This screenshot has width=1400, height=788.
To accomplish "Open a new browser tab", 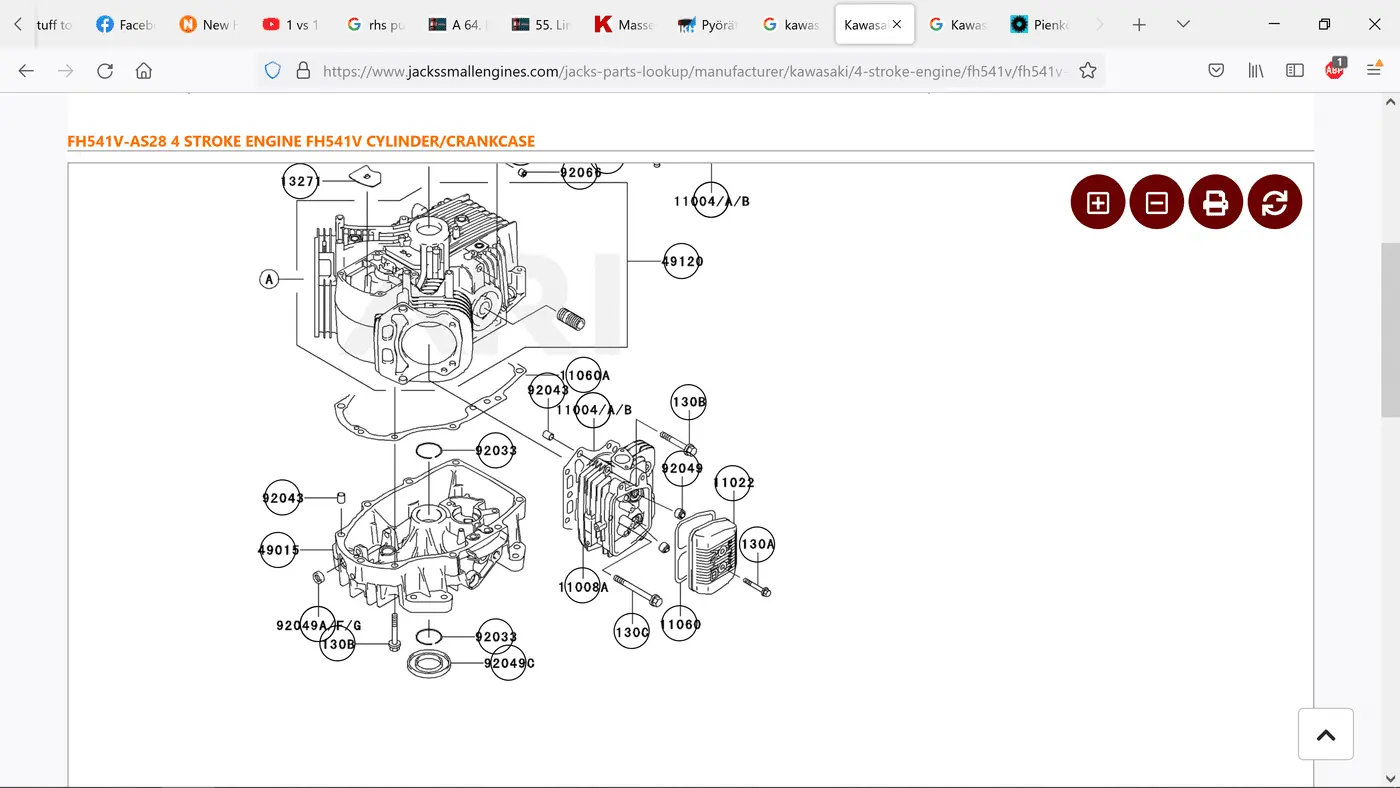I will [x=1139, y=25].
